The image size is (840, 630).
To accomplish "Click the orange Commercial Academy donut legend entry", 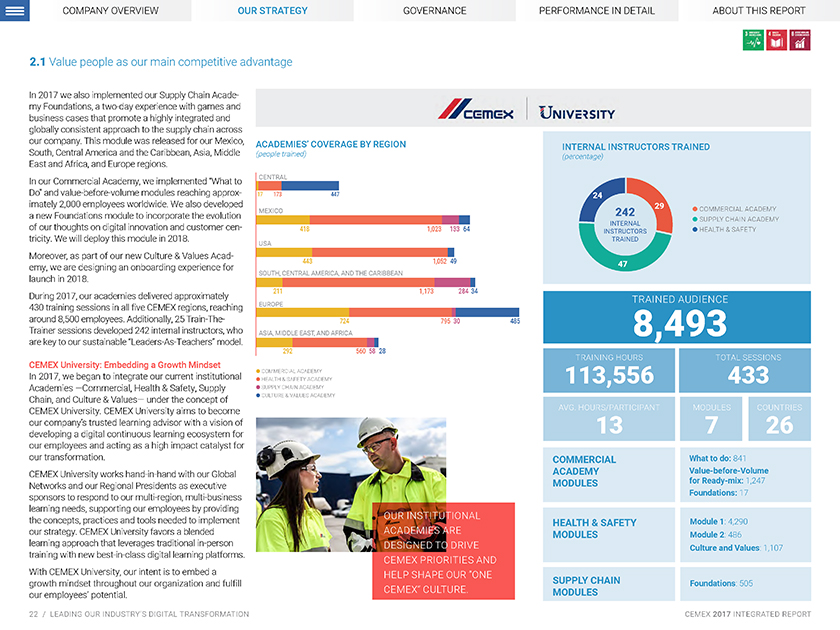I will click(x=734, y=209).
